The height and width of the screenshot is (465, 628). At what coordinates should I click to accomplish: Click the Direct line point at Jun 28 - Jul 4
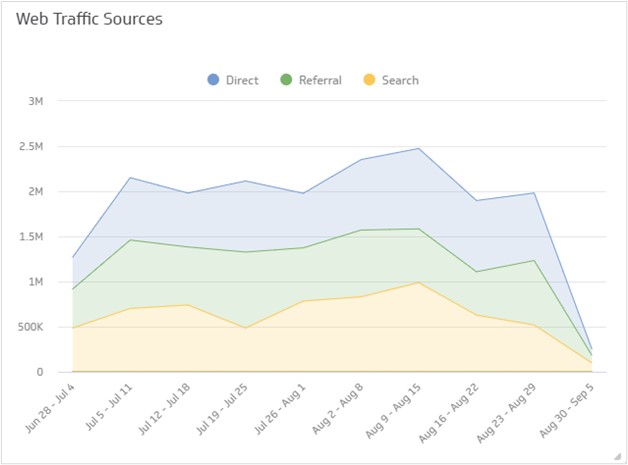[x=72, y=258]
